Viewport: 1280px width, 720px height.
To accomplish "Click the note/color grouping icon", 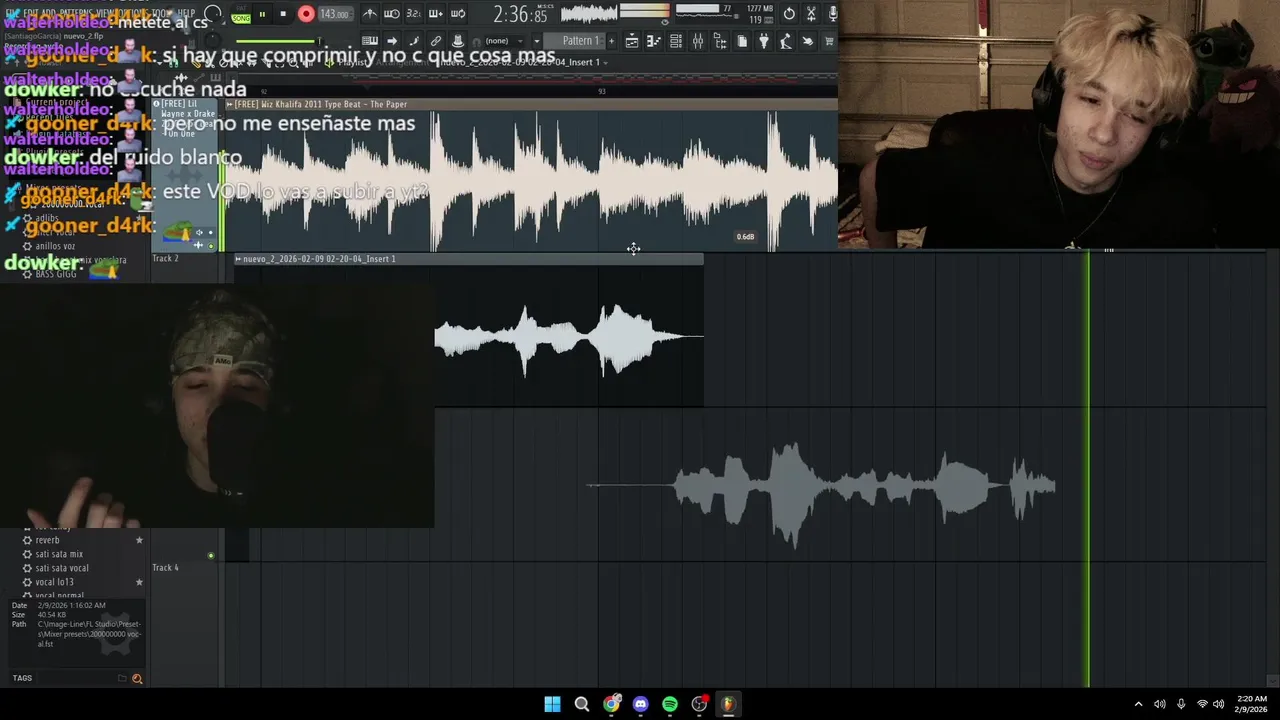I will 414,41.
